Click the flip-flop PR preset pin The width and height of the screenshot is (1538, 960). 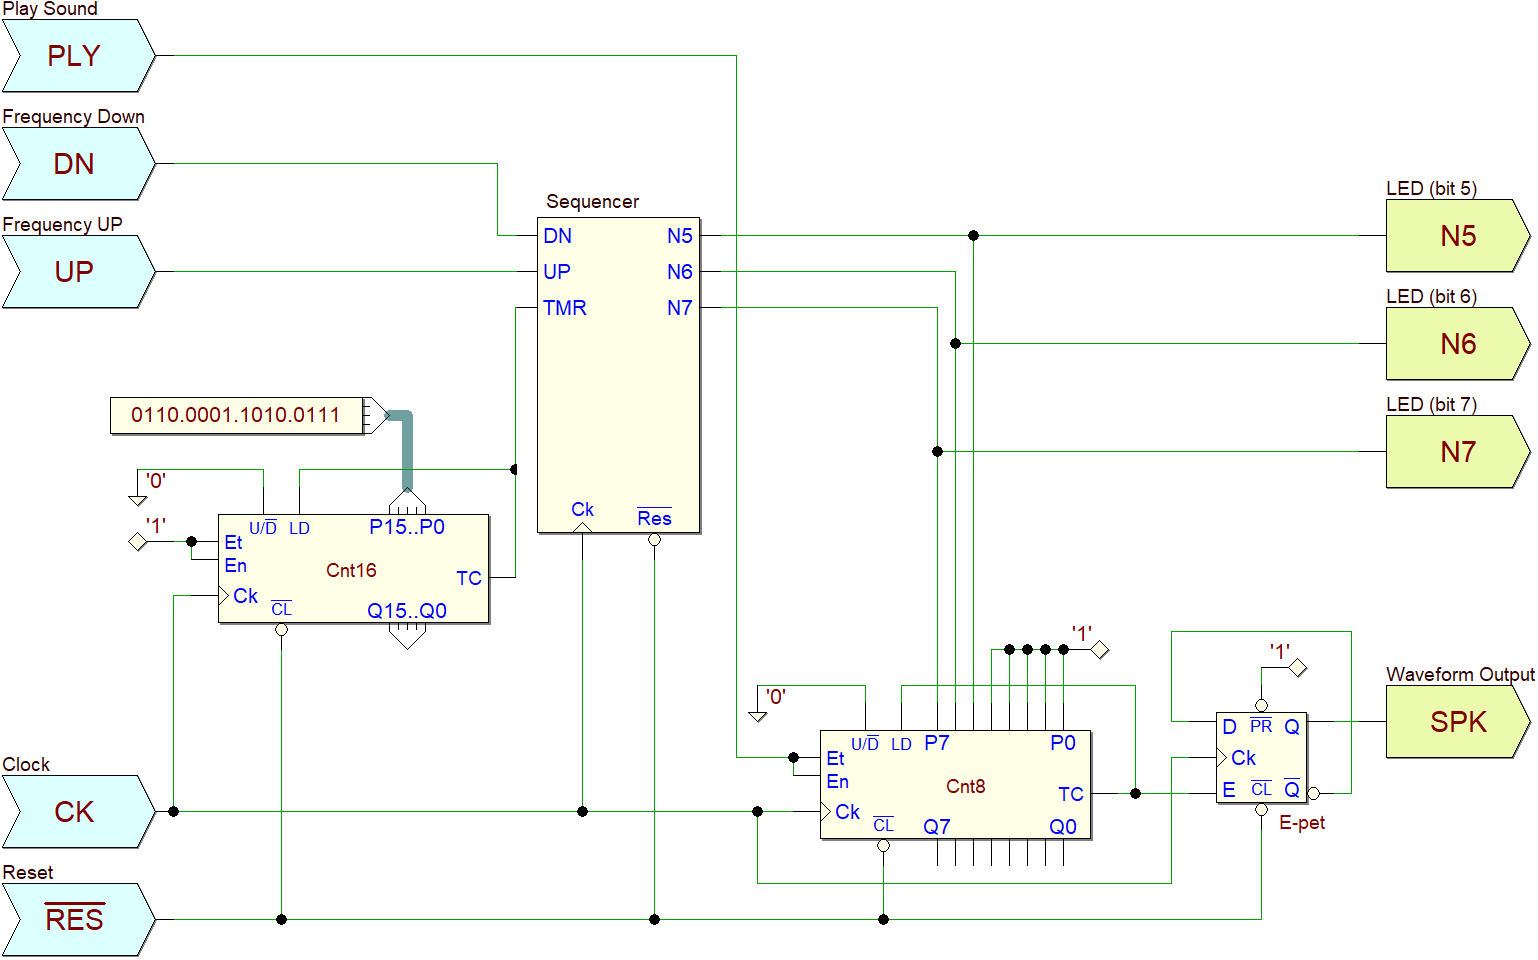(1261, 726)
